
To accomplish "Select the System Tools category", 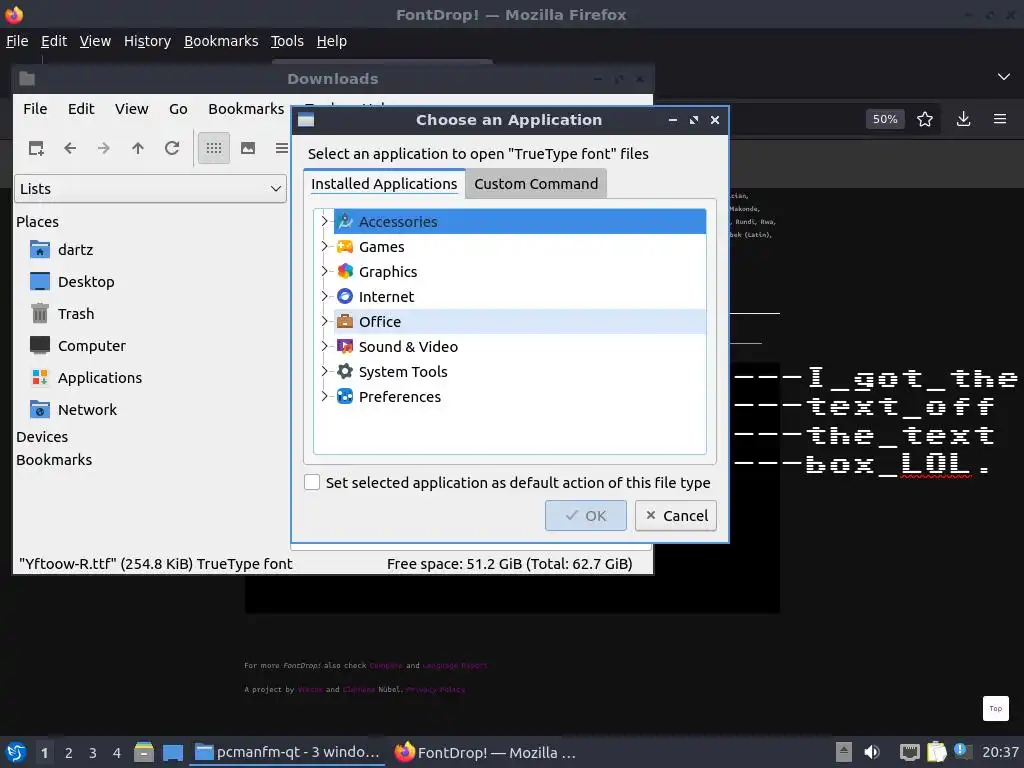I will pos(520,372).
